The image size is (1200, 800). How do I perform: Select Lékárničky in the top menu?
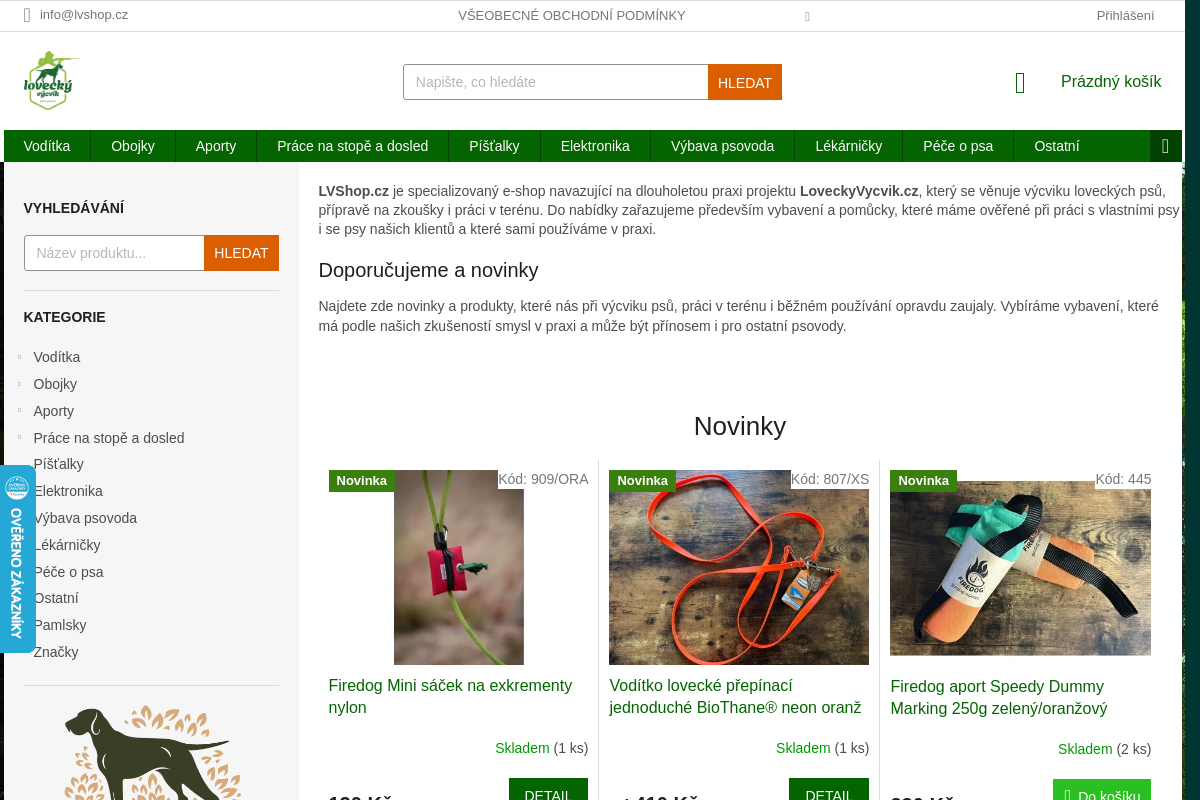849,146
